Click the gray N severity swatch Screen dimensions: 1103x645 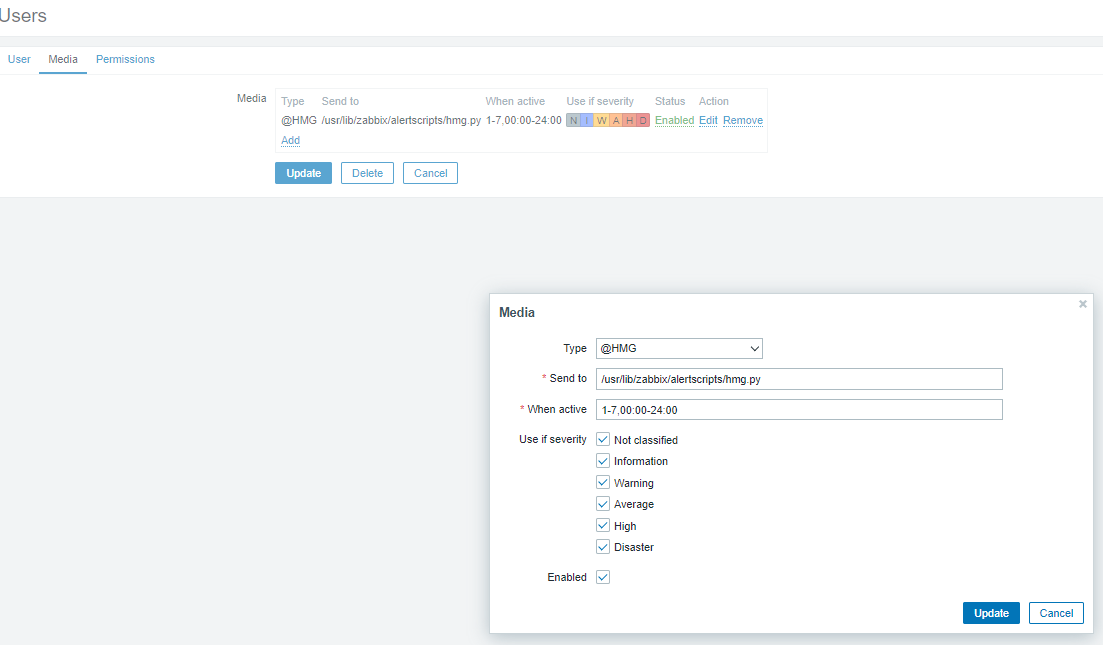pyautogui.click(x=573, y=120)
